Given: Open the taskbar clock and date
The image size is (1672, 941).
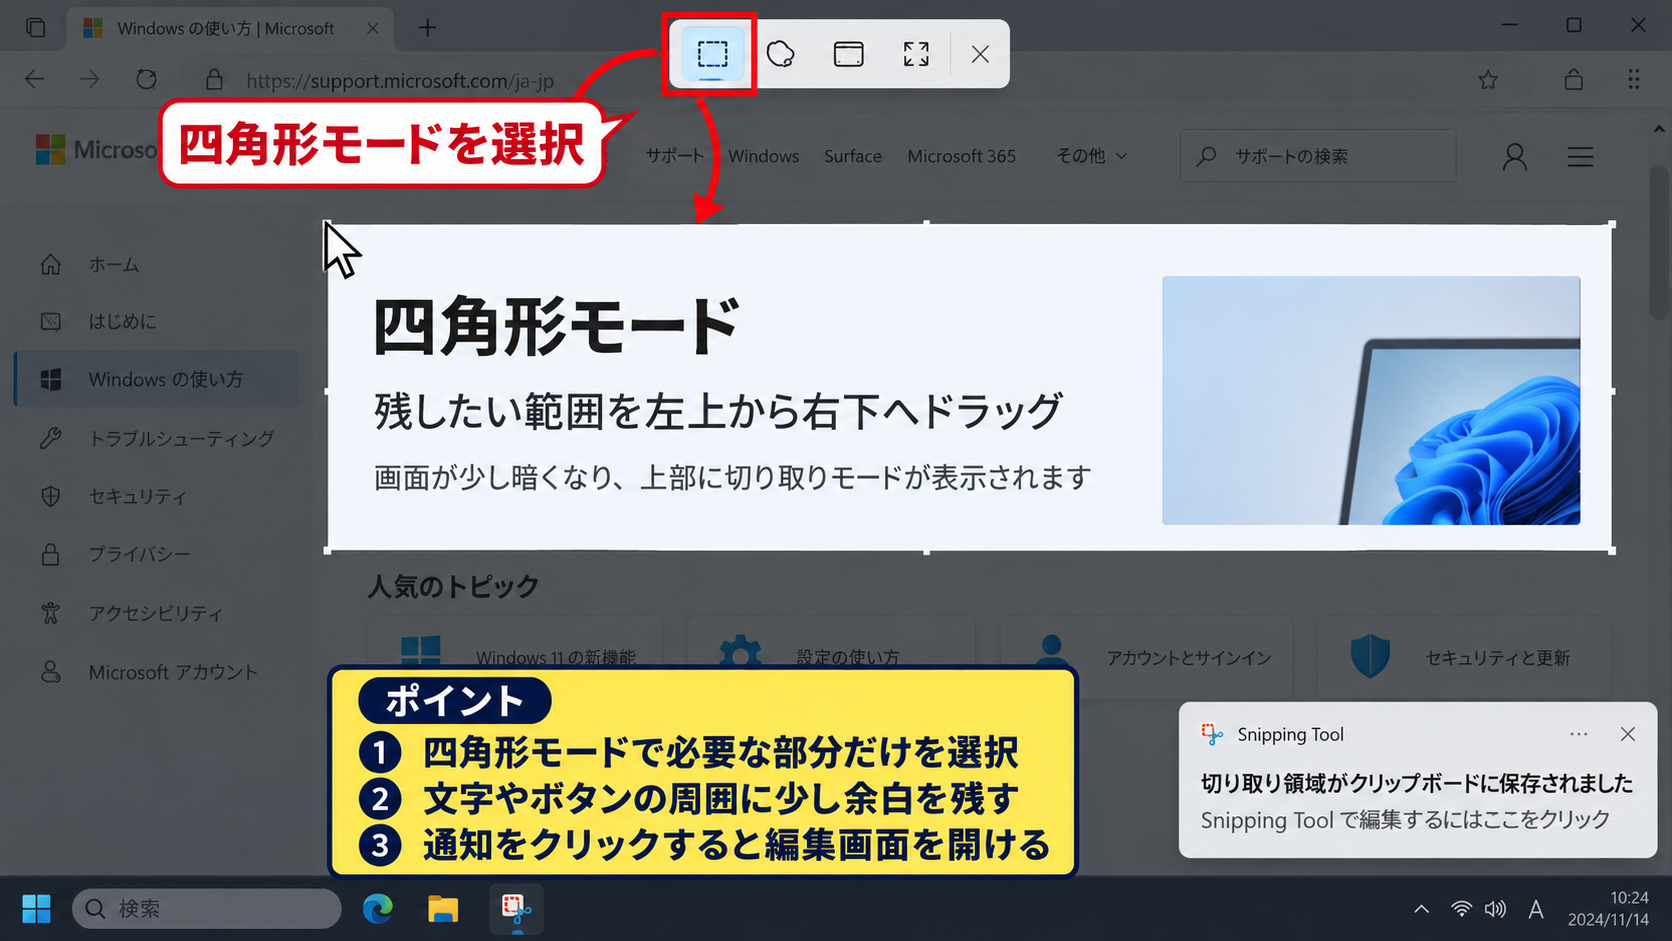Looking at the screenshot, I should (x=1608, y=909).
